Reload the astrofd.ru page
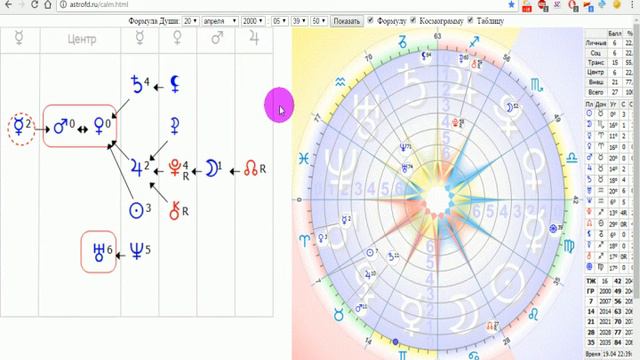This screenshot has width=640, height=360. point(34,4)
